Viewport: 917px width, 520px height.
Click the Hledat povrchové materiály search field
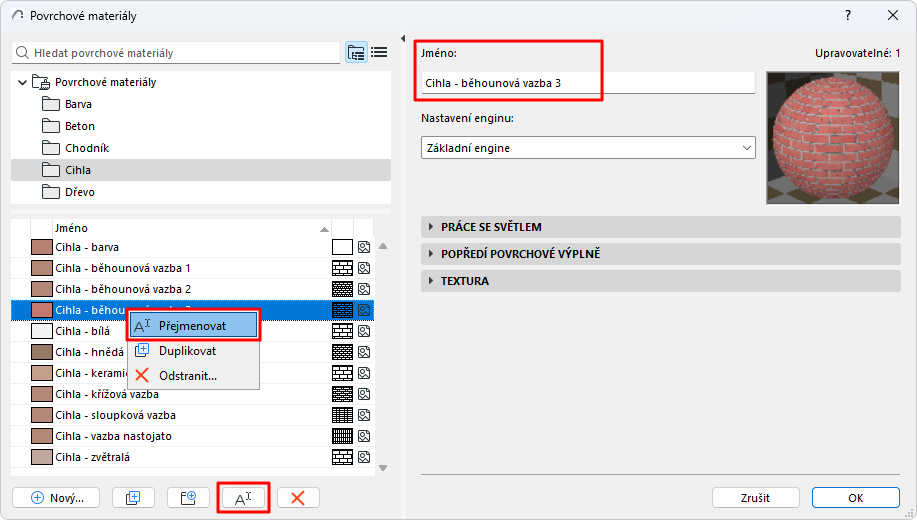[175, 53]
